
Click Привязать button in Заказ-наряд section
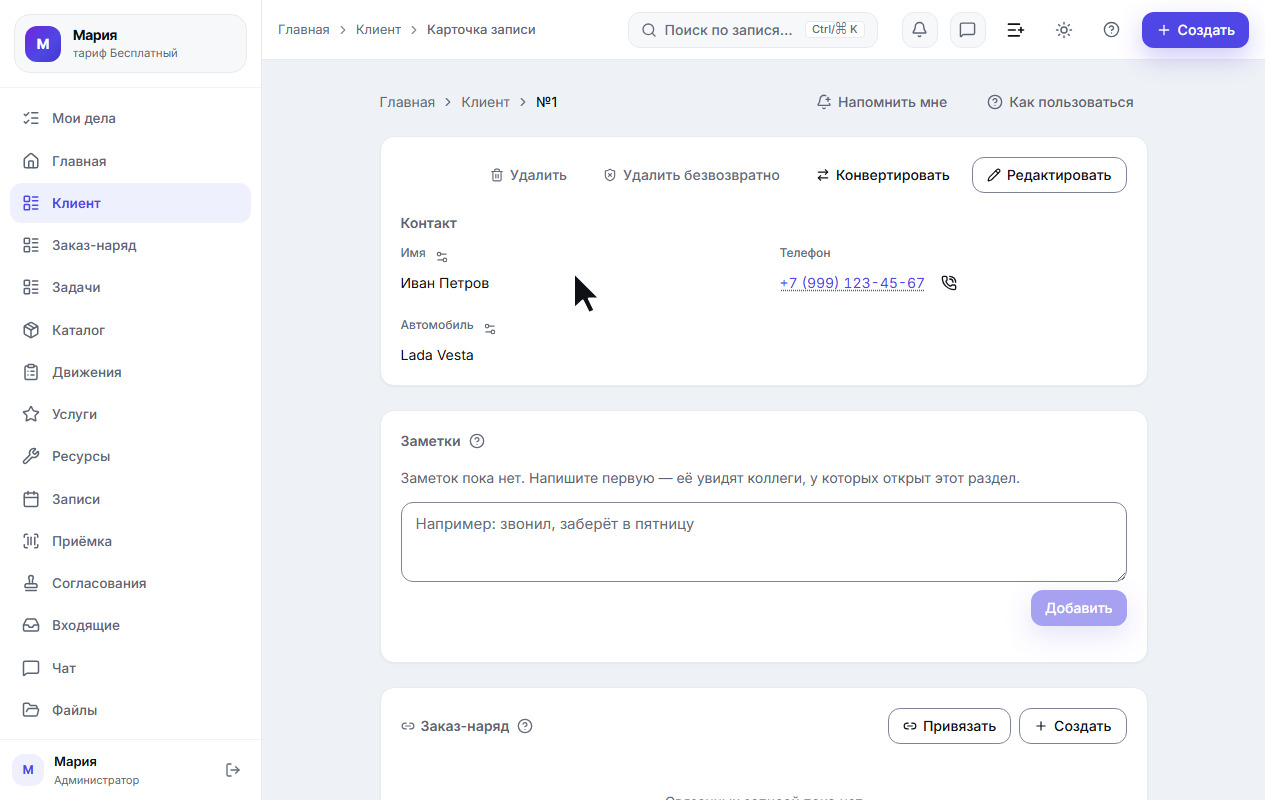[x=949, y=726]
